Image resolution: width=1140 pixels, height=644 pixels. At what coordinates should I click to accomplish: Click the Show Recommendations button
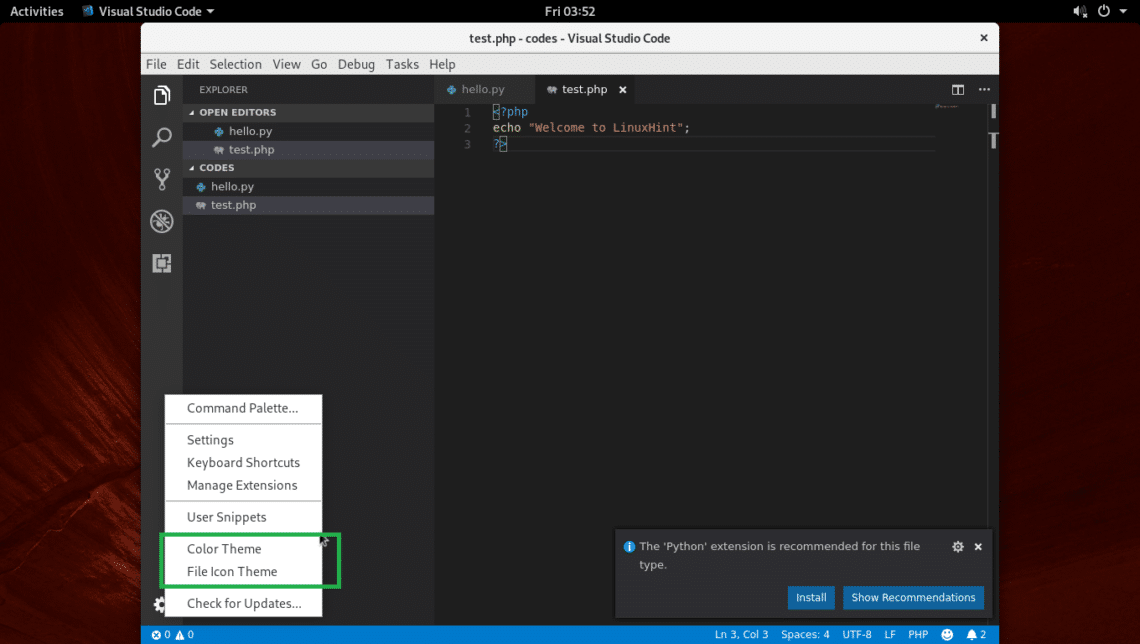pyautogui.click(x=912, y=598)
